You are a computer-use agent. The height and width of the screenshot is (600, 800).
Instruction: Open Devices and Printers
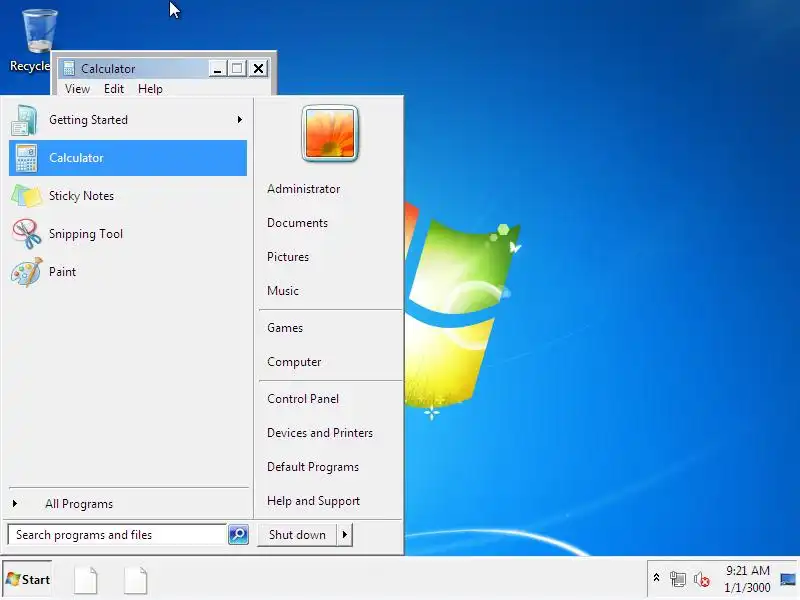point(320,433)
